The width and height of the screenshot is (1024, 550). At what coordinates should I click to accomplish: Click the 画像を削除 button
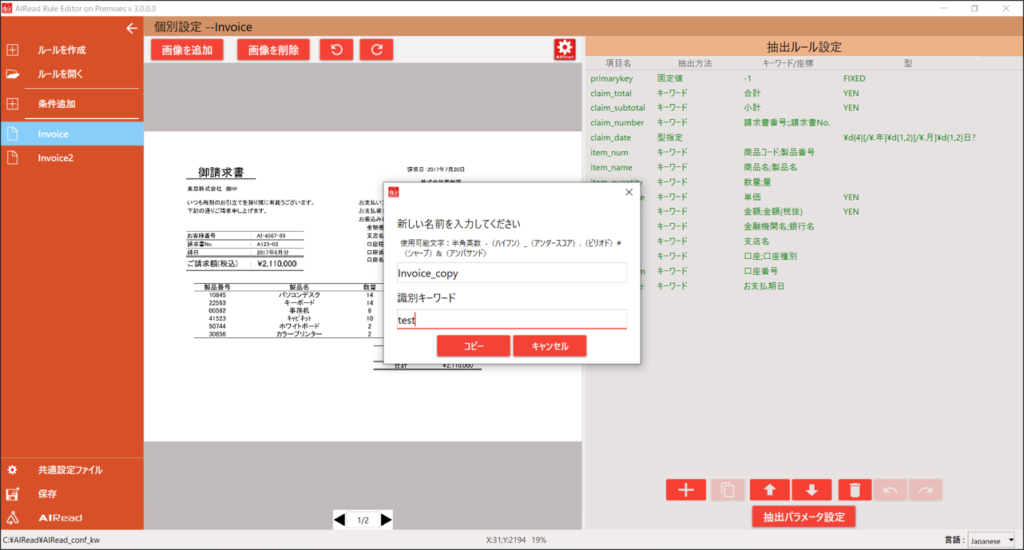273,50
